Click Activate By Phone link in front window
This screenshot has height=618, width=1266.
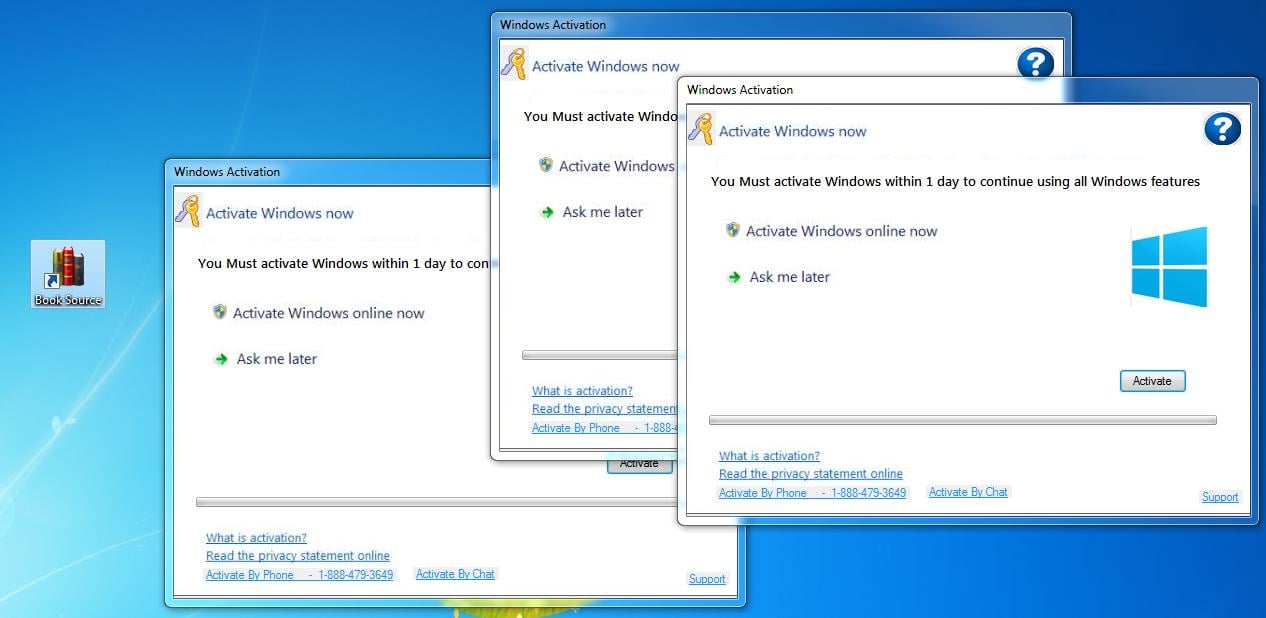tap(812, 493)
